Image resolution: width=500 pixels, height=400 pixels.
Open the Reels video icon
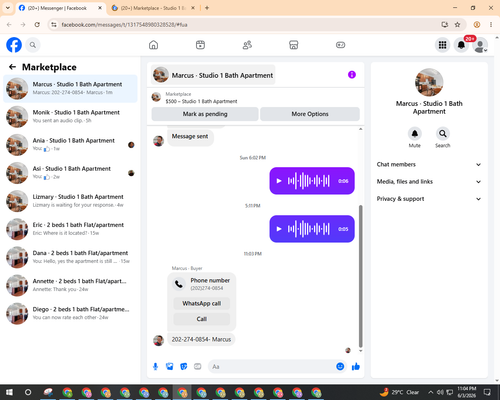click(200, 45)
